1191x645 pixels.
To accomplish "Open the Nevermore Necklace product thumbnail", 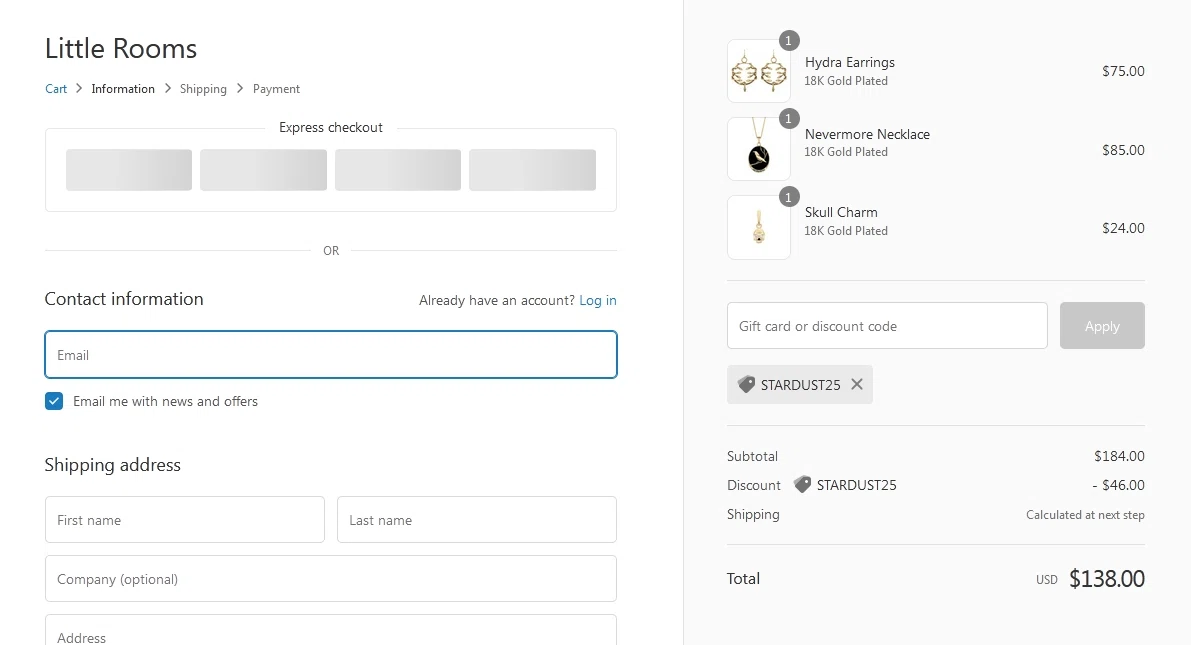I will click(x=758, y=149).
